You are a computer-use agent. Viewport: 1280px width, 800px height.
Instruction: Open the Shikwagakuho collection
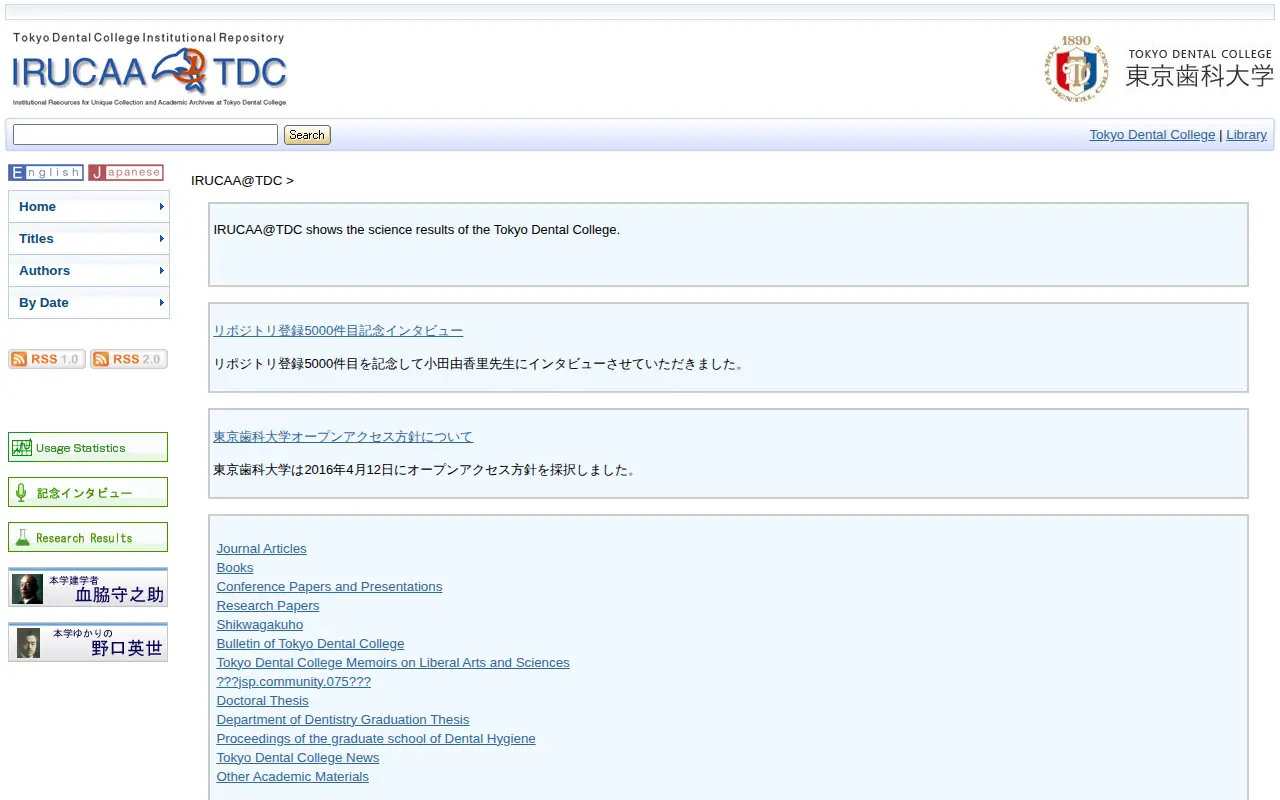coord(260,625)
